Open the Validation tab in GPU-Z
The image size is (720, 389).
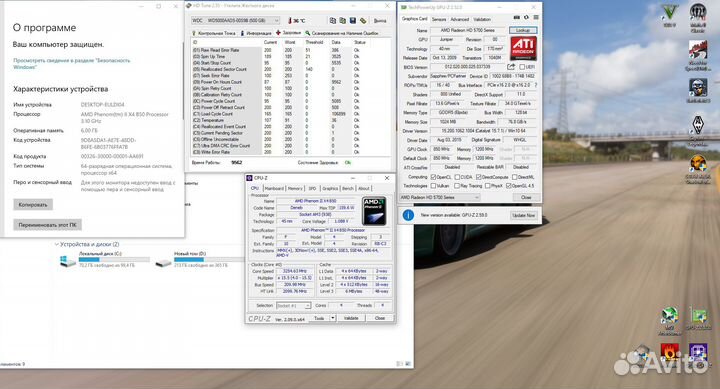pyautogui.click(x=482, y=19)
